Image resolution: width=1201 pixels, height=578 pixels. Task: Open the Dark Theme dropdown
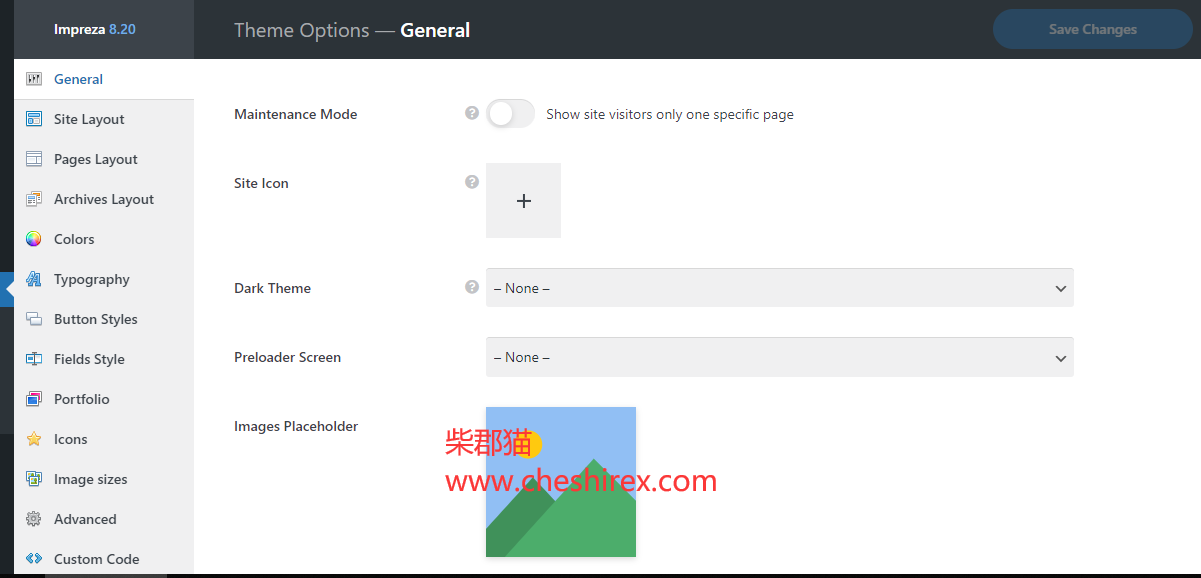coord(779,288)
